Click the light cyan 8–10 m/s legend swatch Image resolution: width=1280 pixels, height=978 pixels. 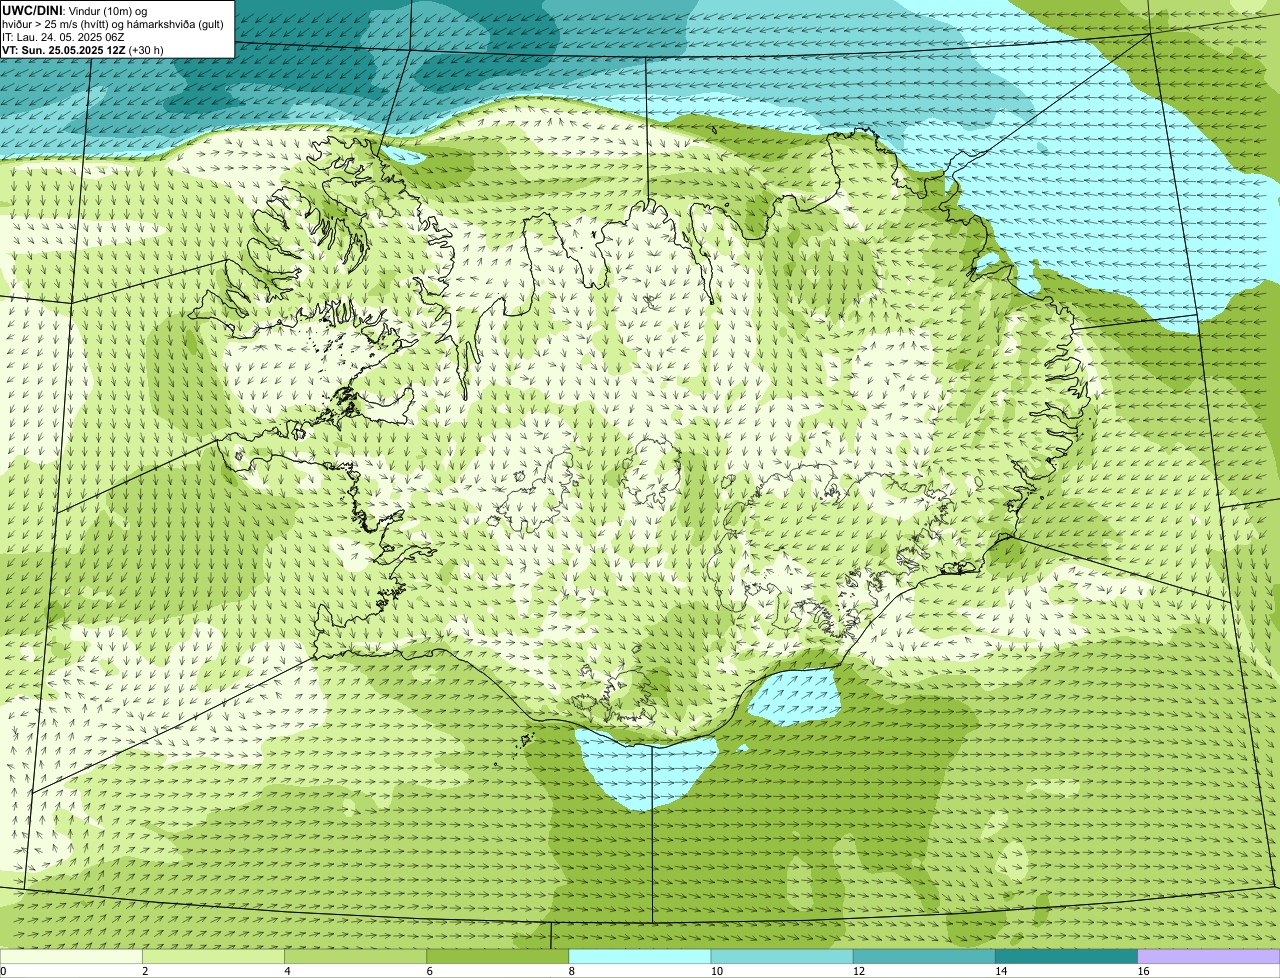640,957
